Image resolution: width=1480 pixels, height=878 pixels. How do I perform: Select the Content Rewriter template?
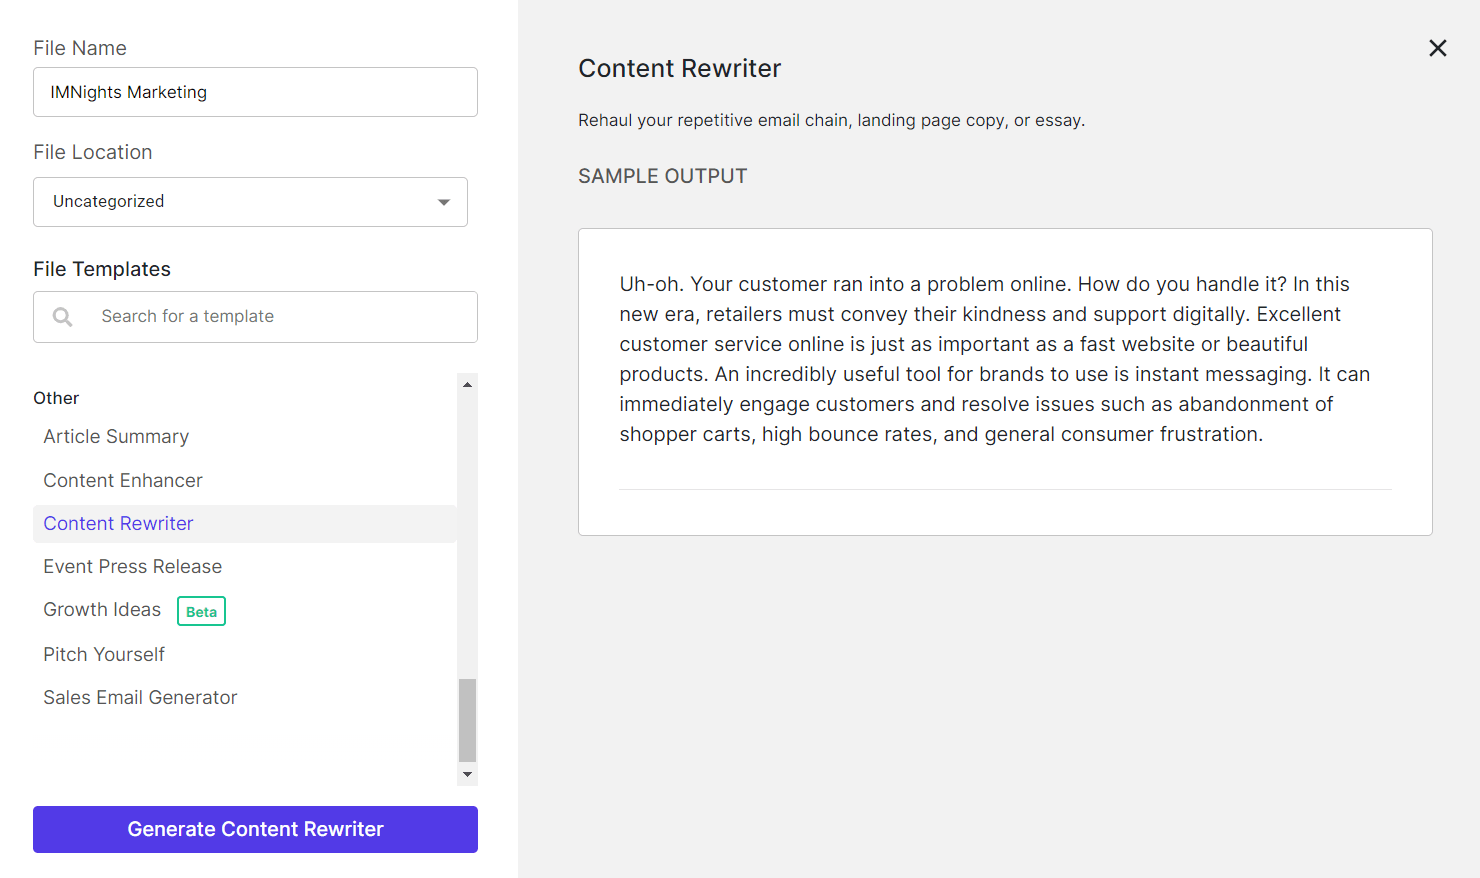(118, 524)
